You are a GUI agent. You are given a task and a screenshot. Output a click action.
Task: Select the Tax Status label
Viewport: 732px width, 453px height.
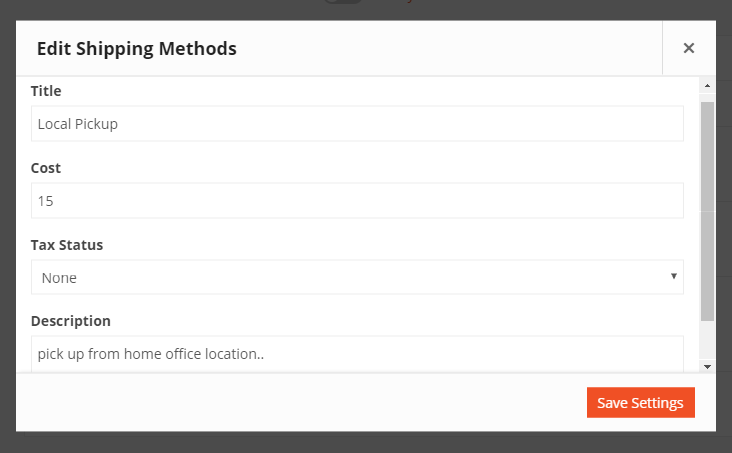tap(67, 245)
